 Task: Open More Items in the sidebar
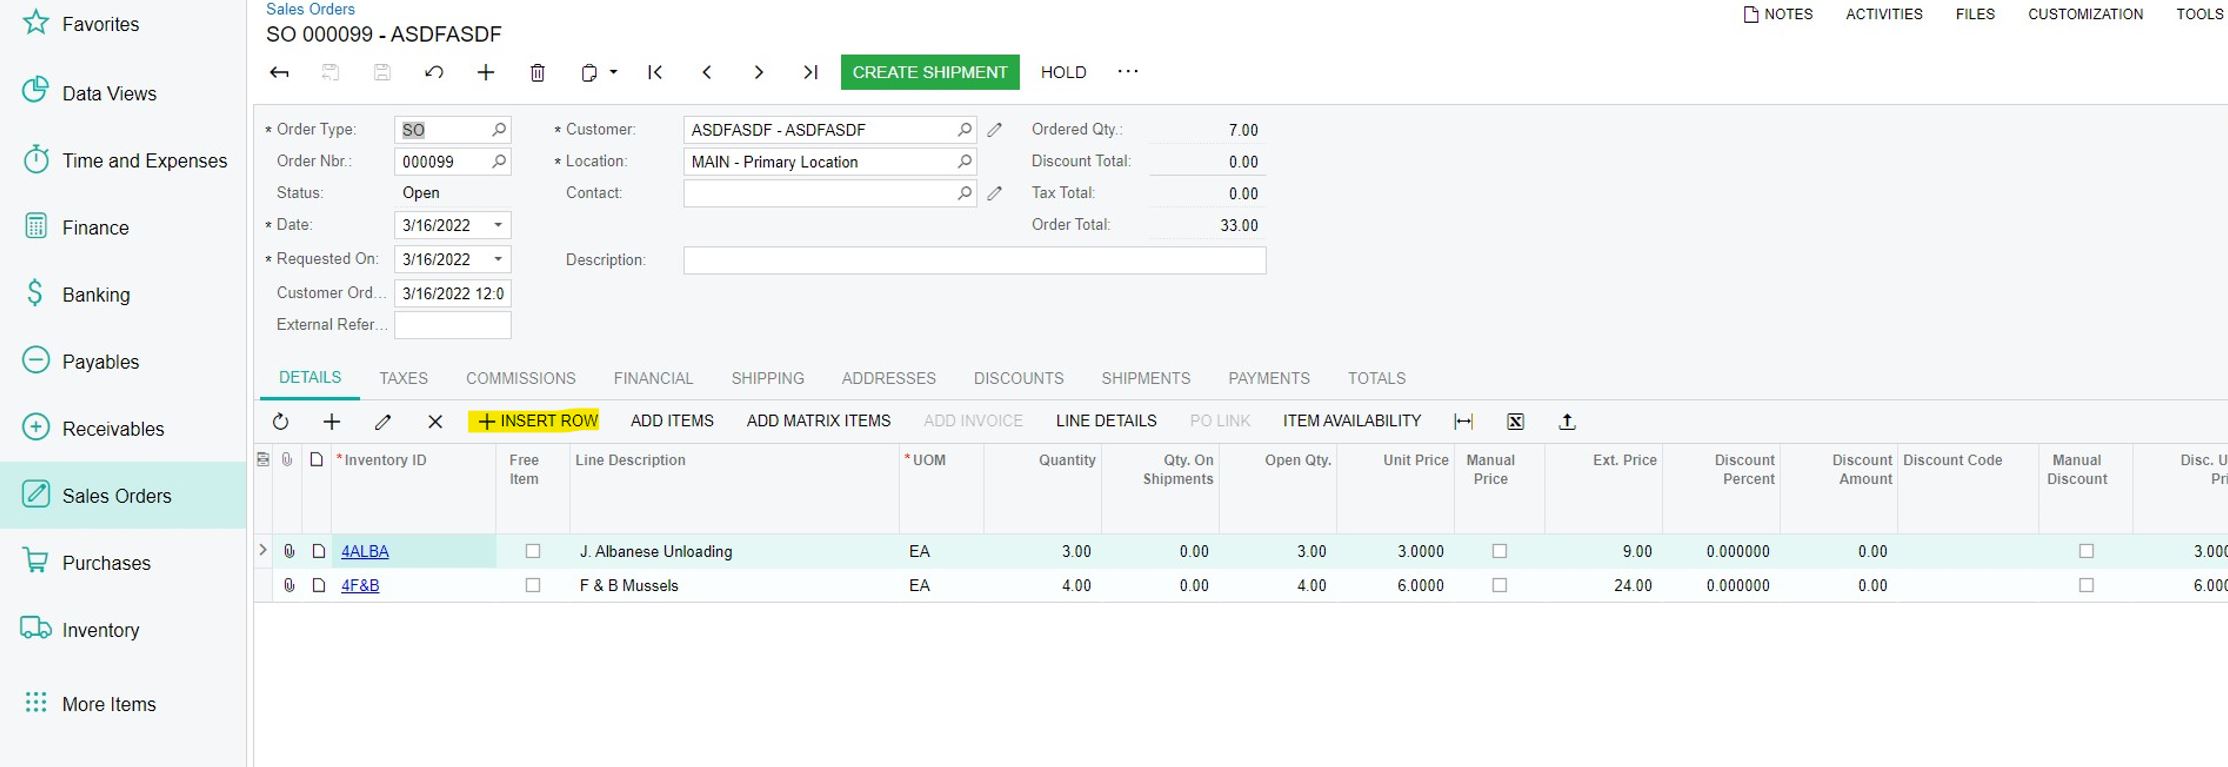(123, 704)
